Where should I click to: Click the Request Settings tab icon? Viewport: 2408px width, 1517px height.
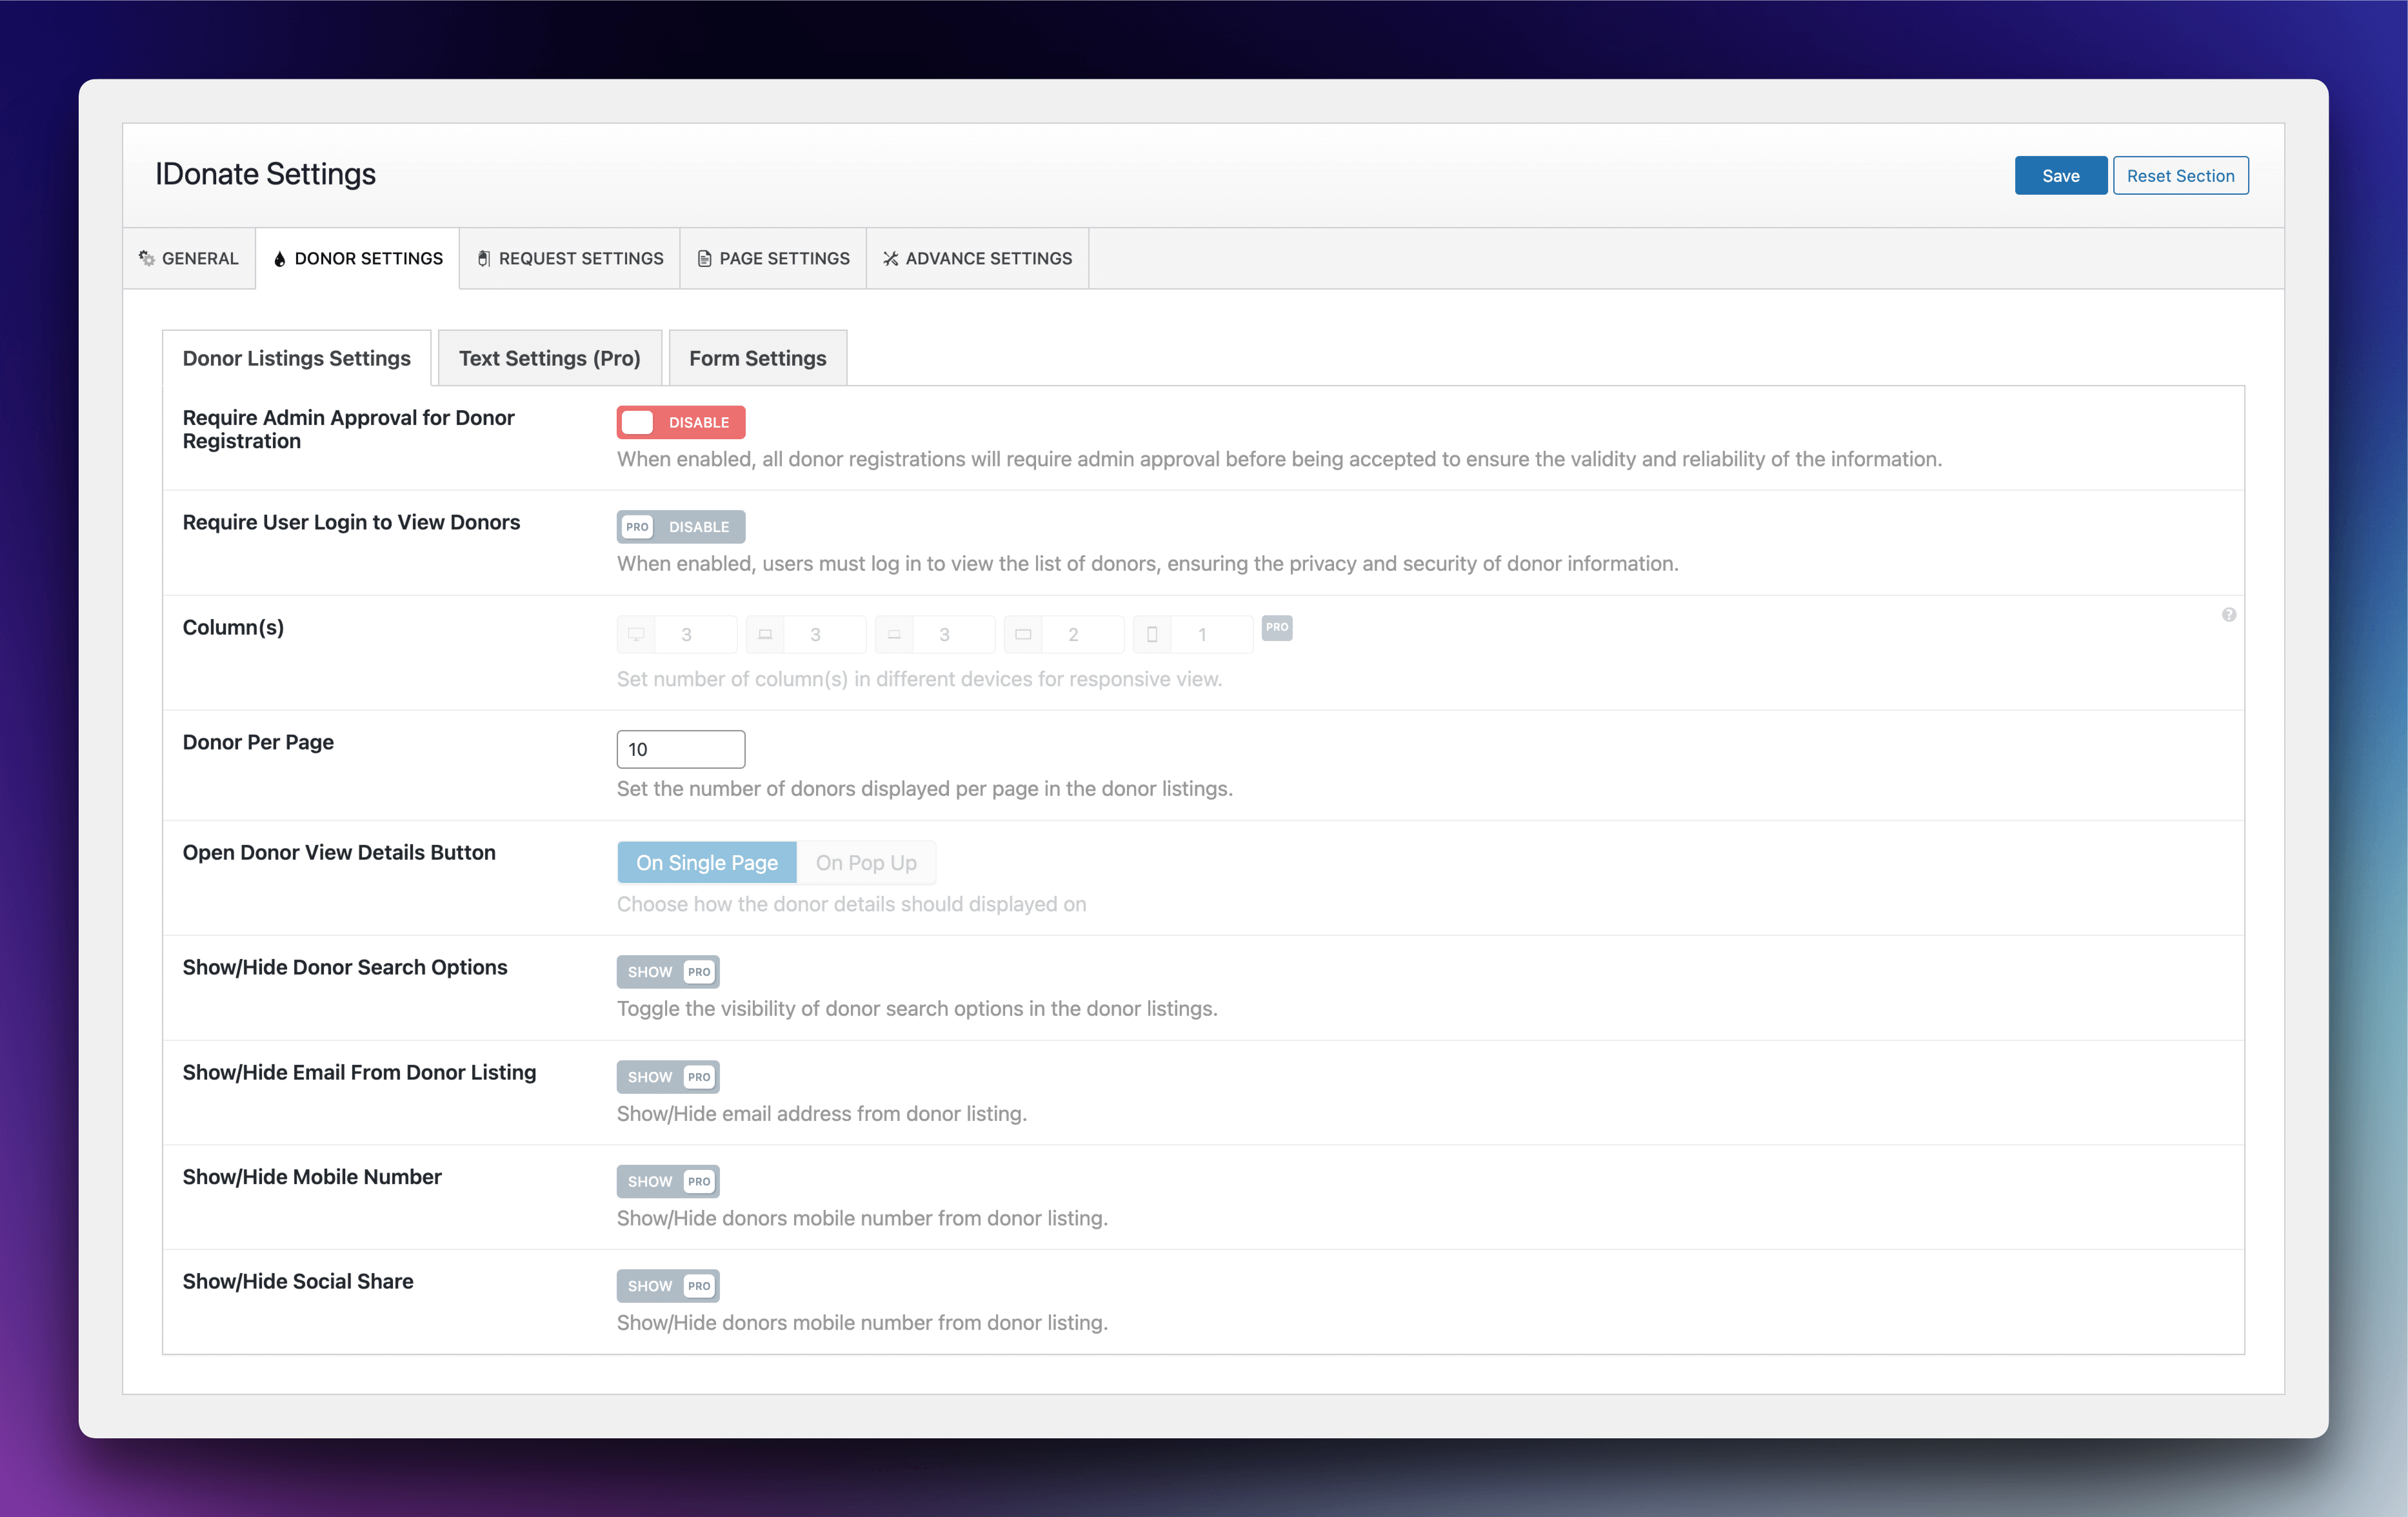(484, 259)
